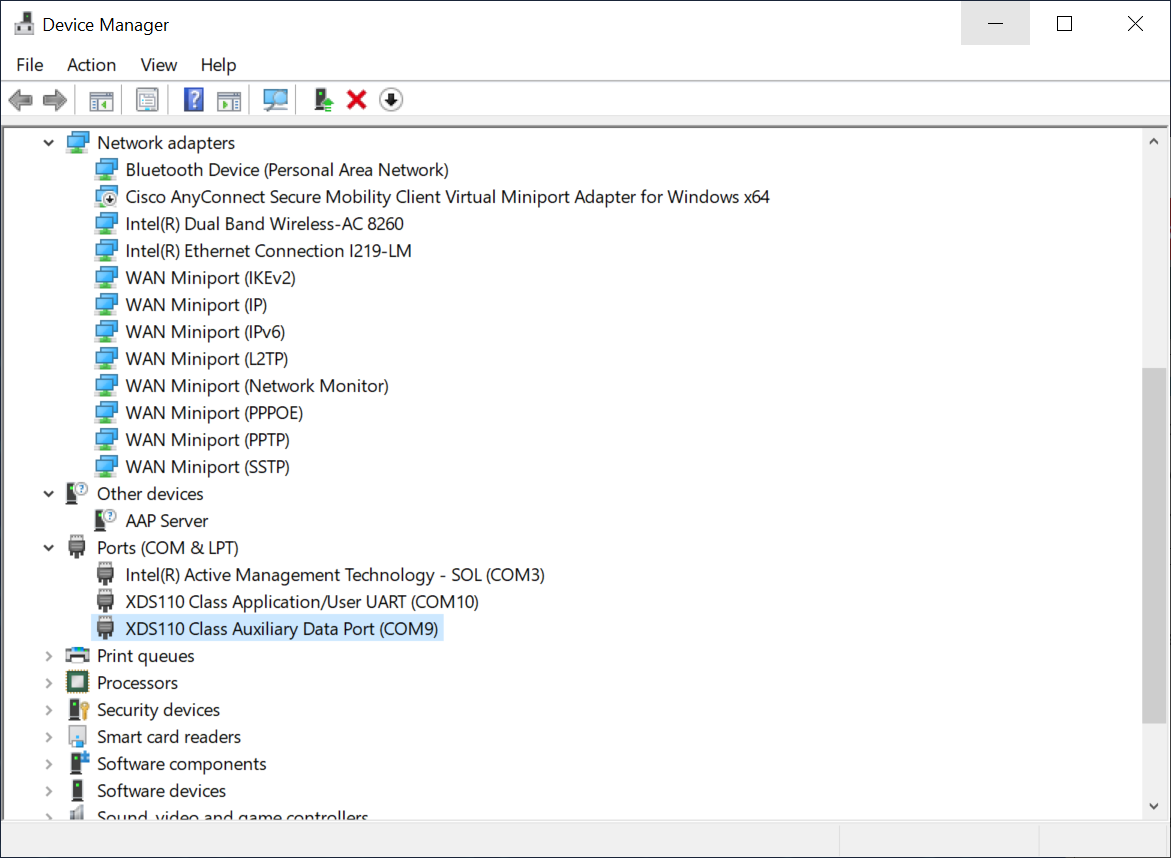Select WAN Miniport (SSTP)

[208, 467]
